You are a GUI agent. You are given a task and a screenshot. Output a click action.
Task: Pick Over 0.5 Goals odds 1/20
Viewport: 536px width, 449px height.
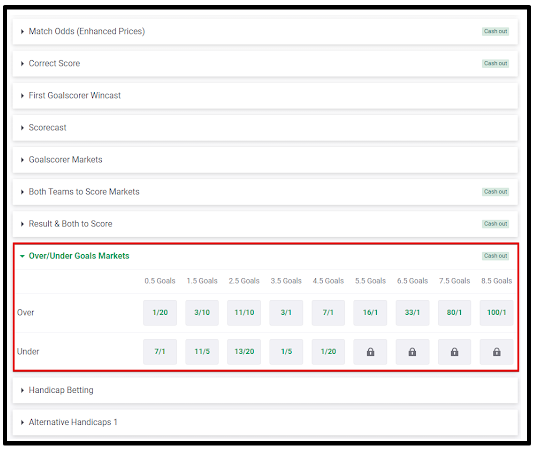click(x=160, y=313)
